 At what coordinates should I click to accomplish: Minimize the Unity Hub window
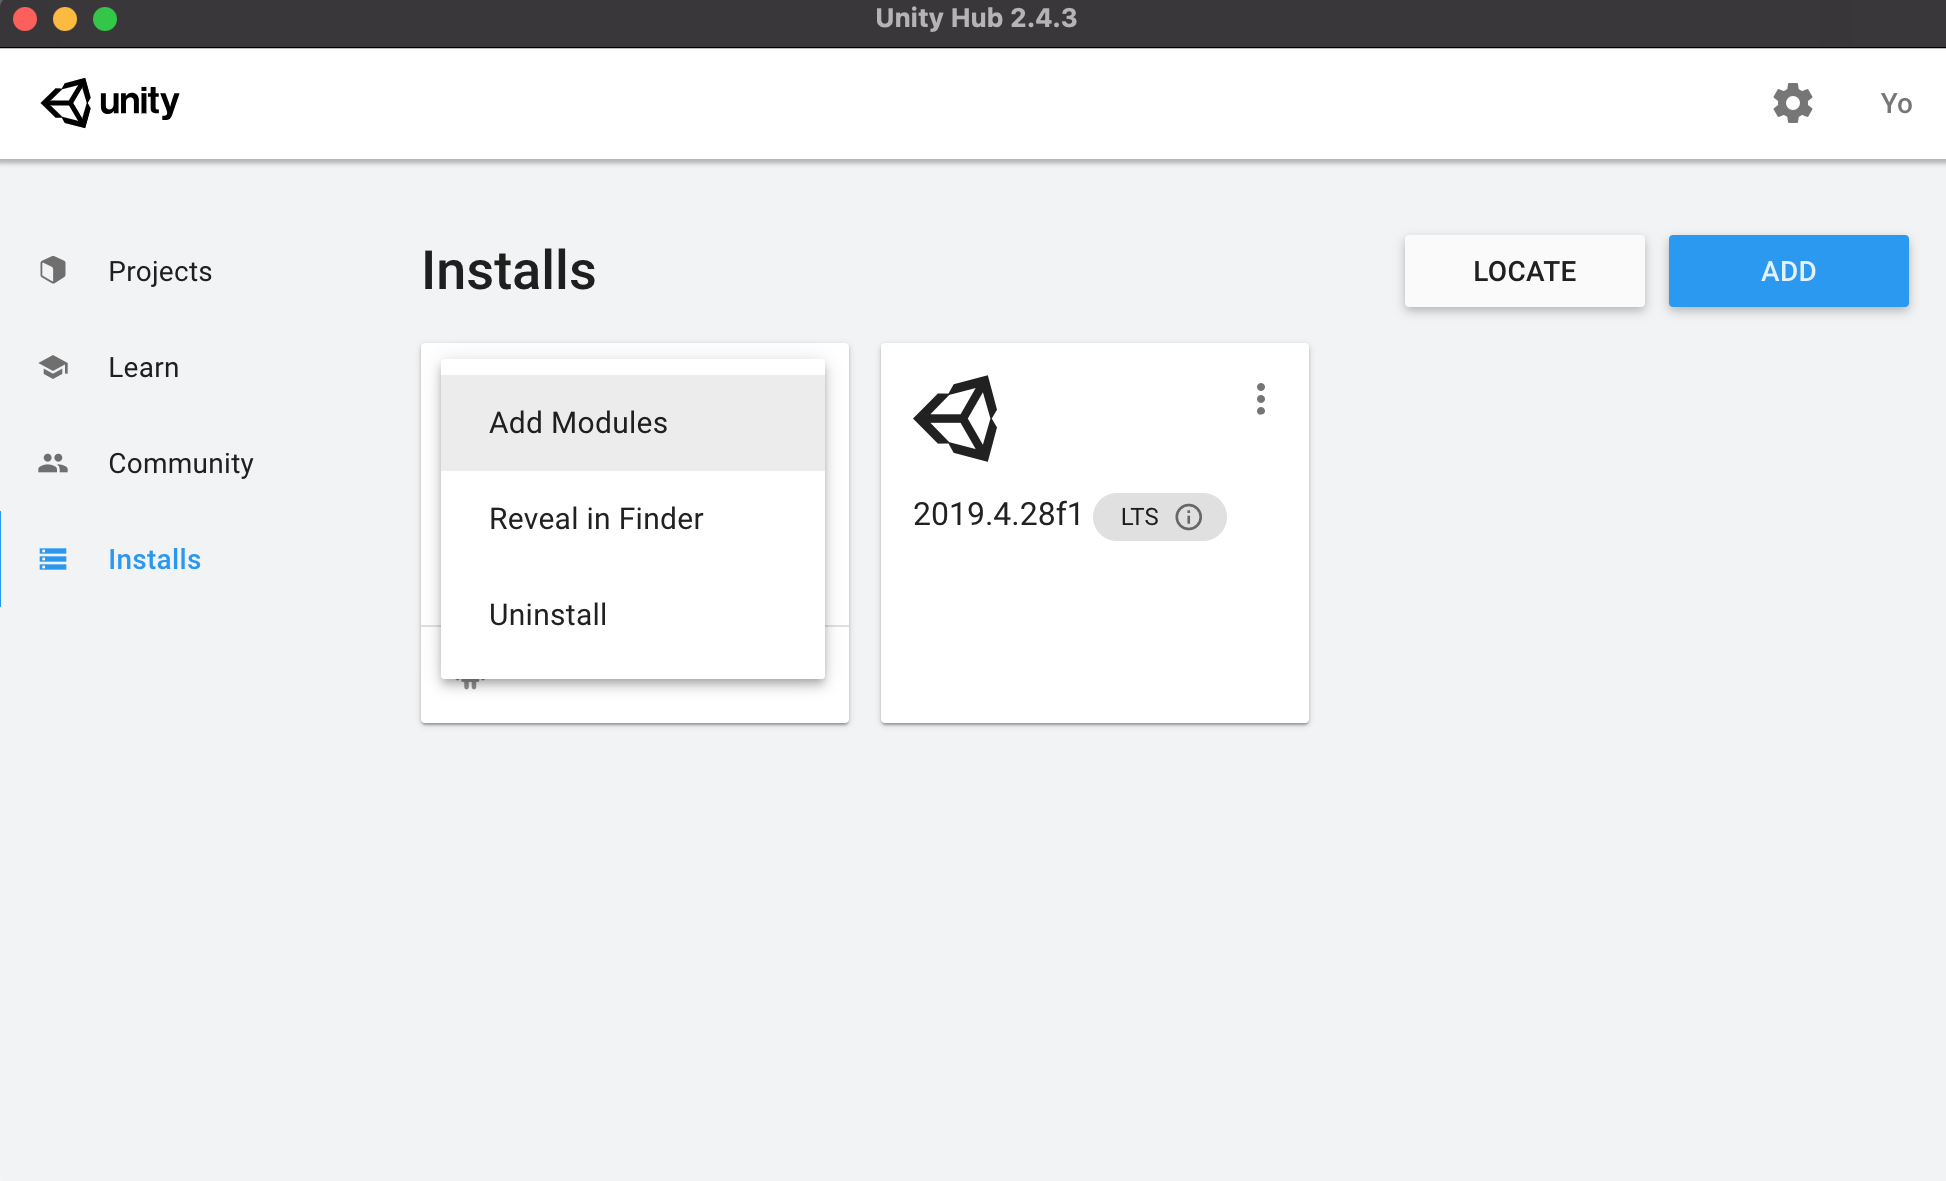65,19
